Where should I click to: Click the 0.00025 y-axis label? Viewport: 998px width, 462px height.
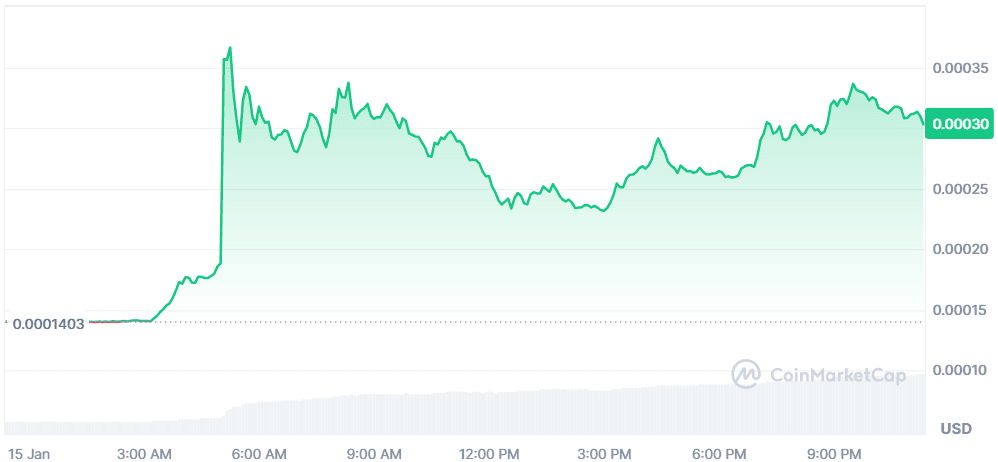[960, 189]
